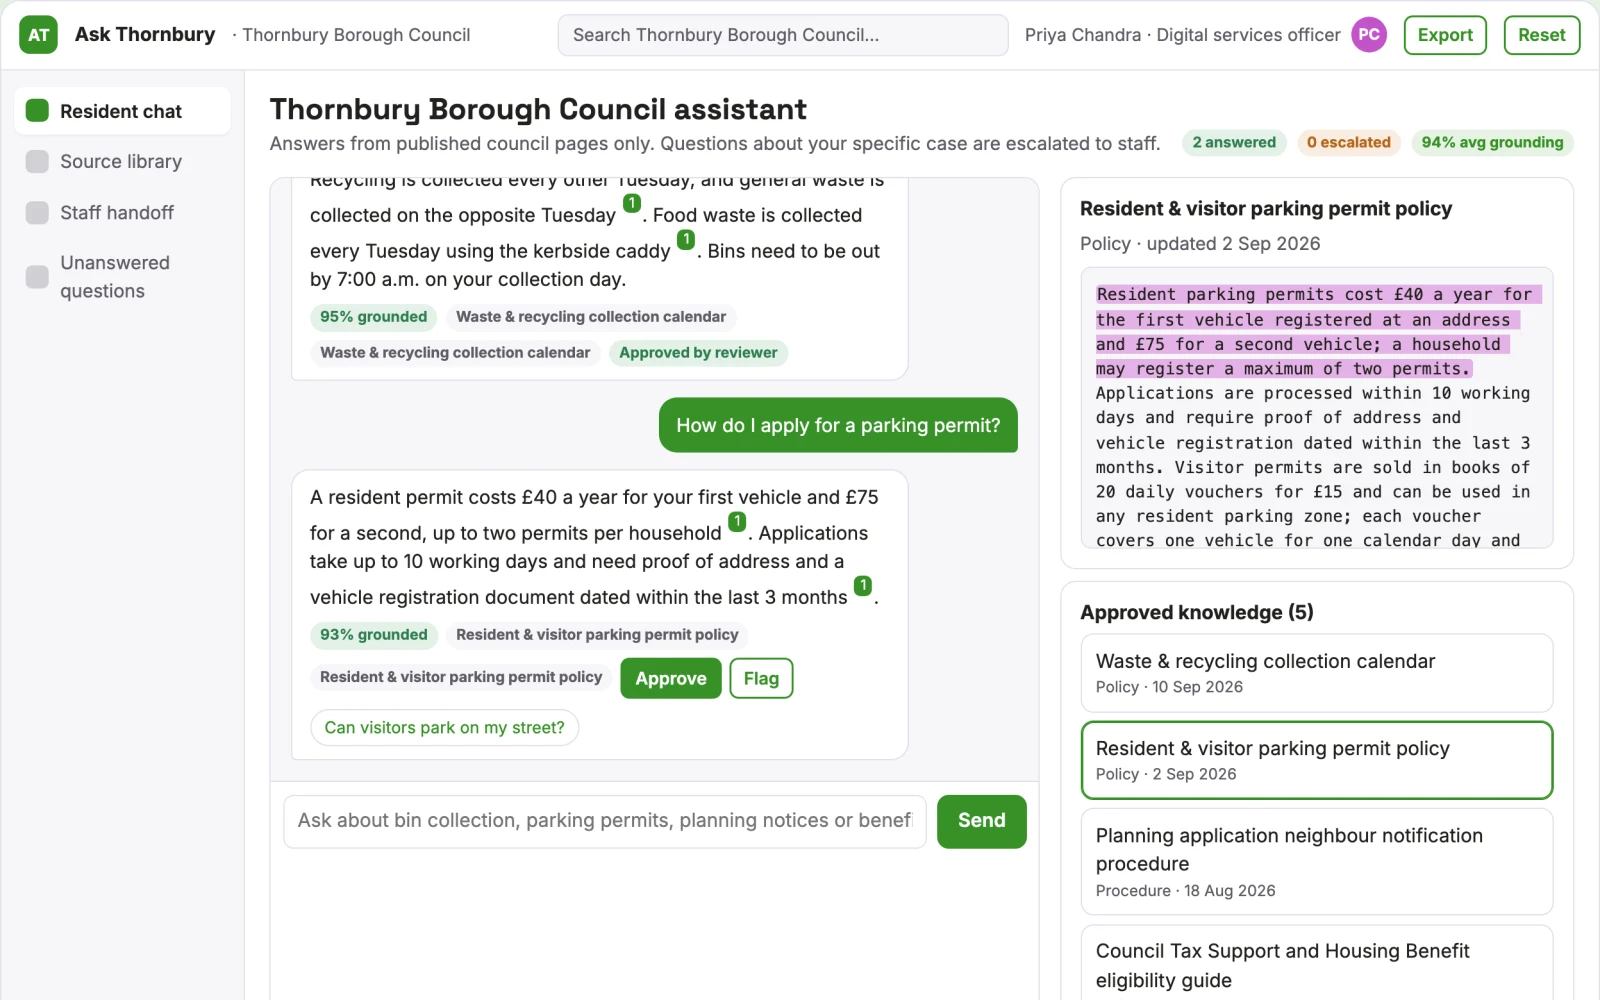Viewport: 1600px width, 1000px height.
Task: Approve the parking permit answer
Action: pyautogui.click(x=671, y=678)
